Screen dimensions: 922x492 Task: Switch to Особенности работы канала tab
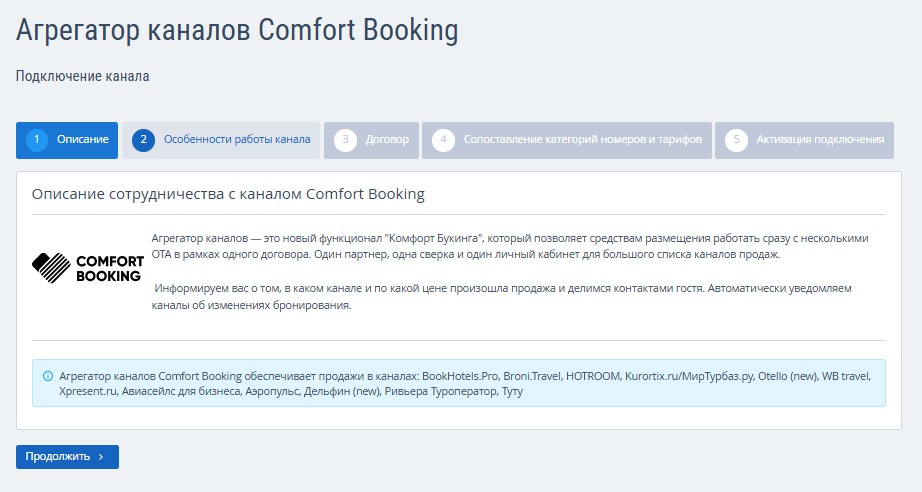coord(237,140)
